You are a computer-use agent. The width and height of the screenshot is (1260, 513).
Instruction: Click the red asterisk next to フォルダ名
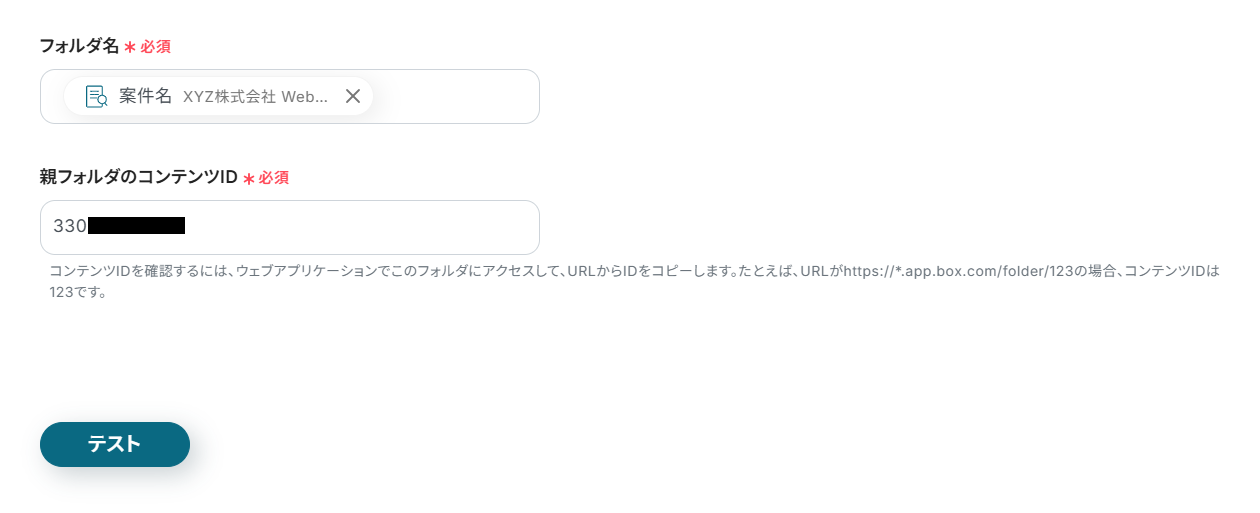(129, 47)
